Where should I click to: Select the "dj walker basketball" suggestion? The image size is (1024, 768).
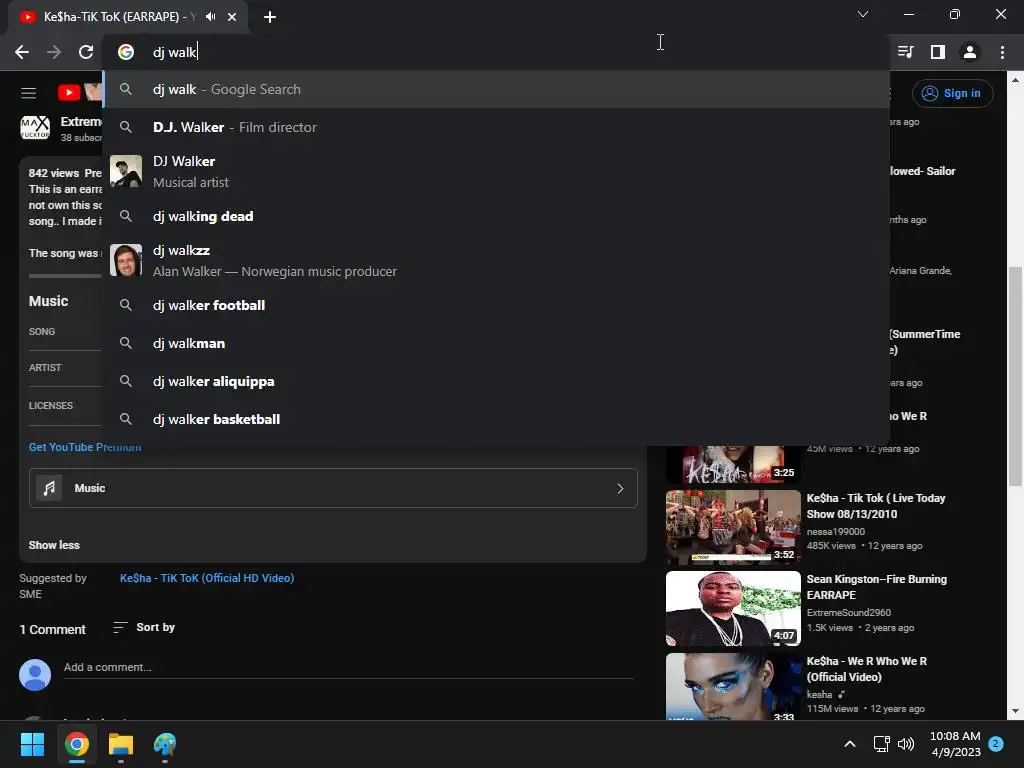click(496, 419)
